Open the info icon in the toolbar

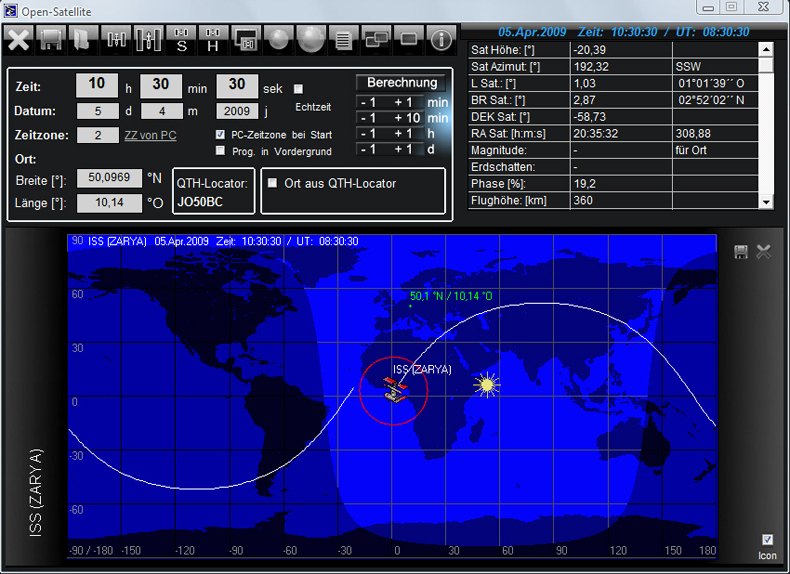click(x=441, y=40)
